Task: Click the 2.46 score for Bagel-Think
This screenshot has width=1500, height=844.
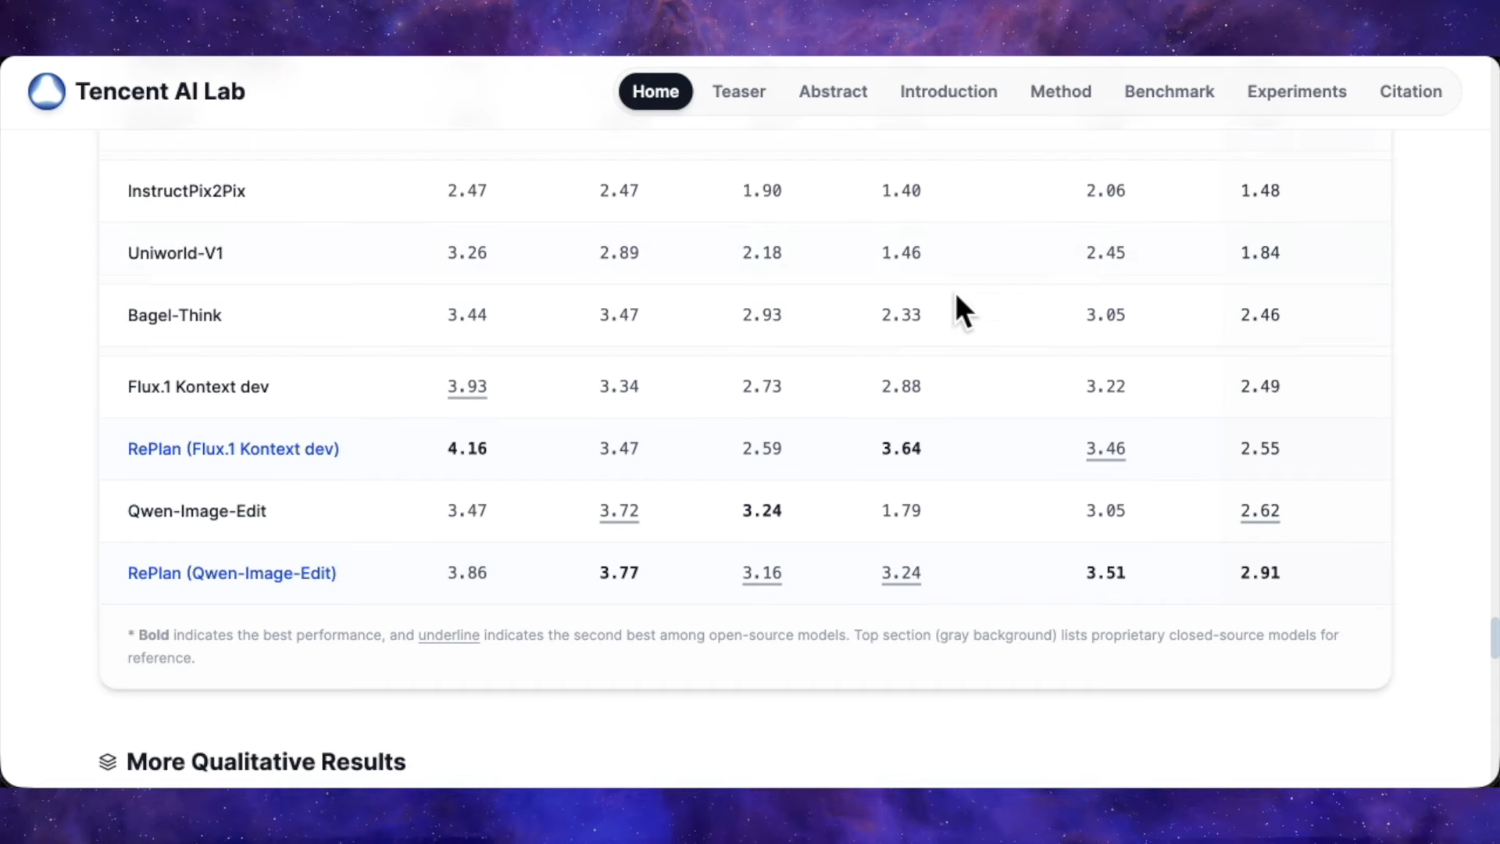Action: (x=1260, y=315)
